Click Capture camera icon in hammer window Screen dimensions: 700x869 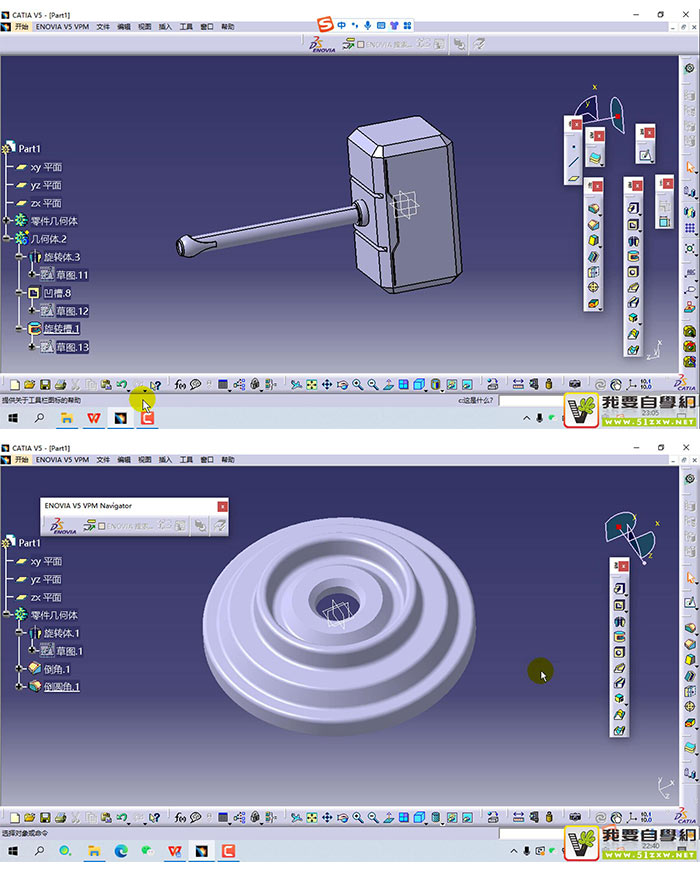pyautogui.click(x=575, y=384)
